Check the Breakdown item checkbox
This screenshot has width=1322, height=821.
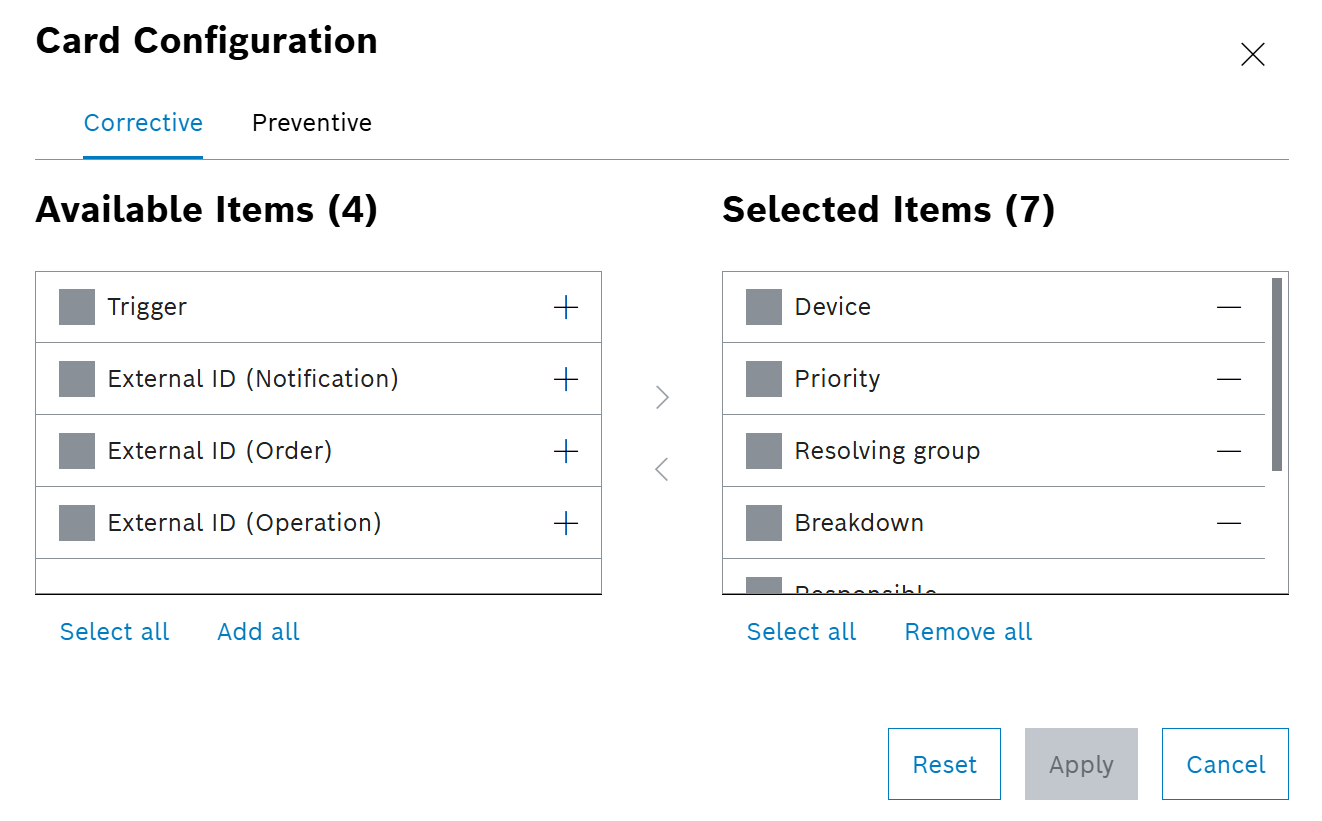[763, 522]
